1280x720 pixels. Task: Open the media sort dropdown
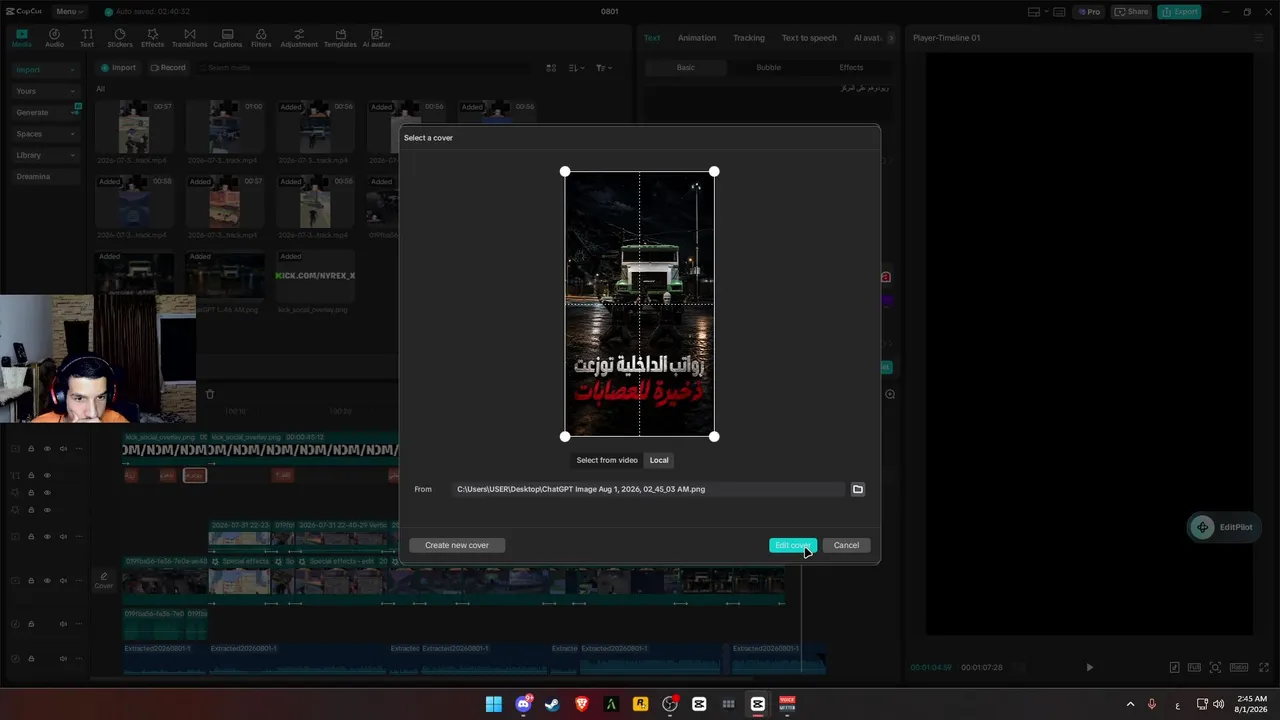point(576,68)
